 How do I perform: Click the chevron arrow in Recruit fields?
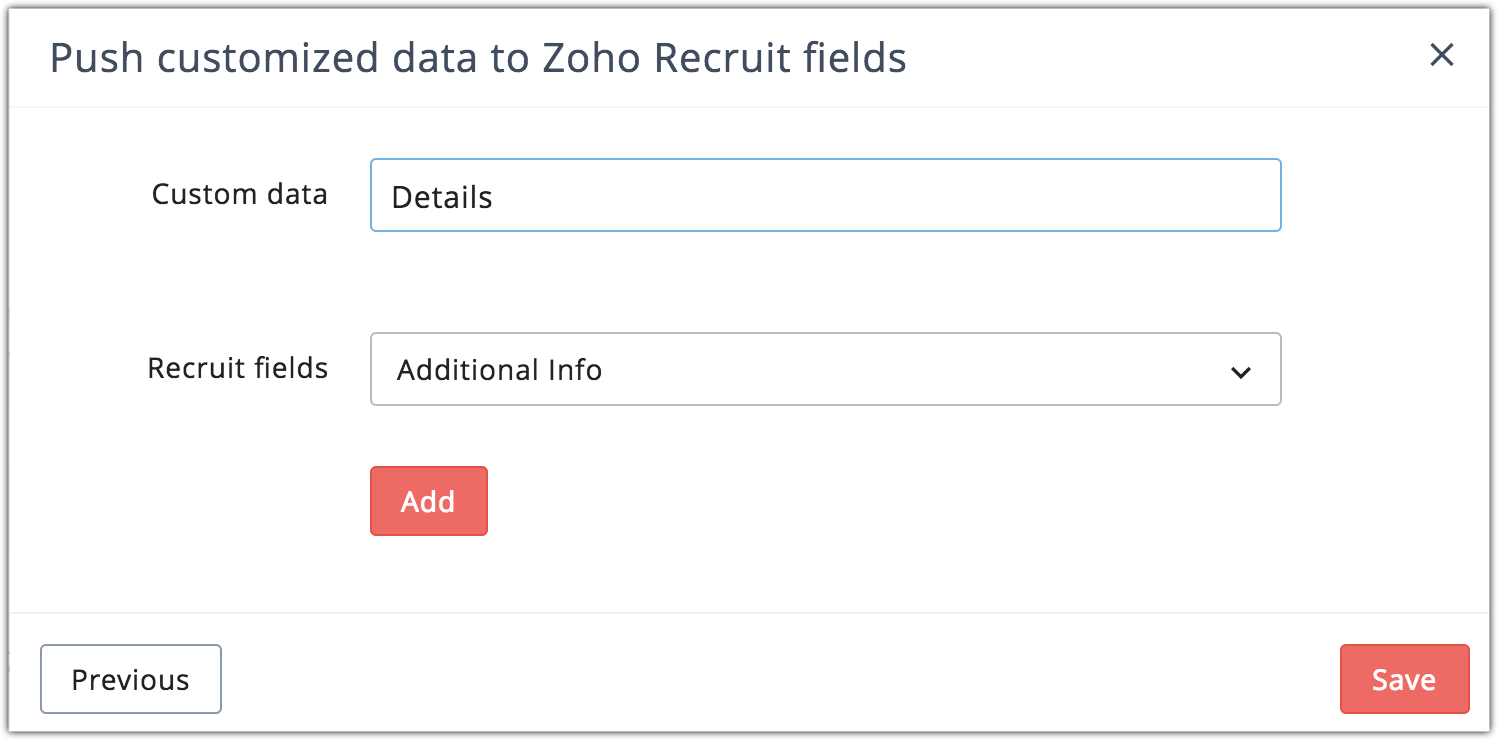point(1240,372)
